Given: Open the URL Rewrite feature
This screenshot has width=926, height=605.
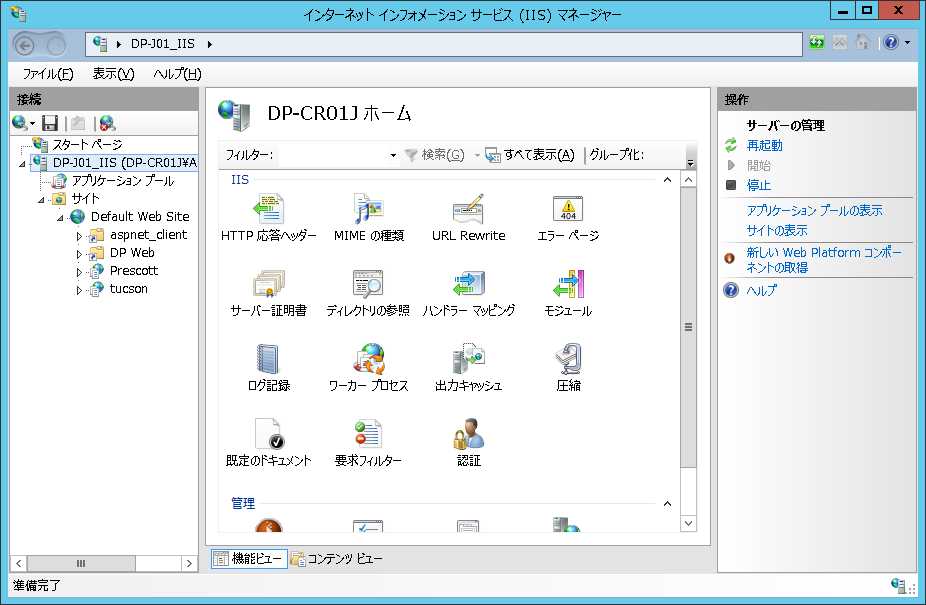Looking at the screenshot, I should click(468, 217).
